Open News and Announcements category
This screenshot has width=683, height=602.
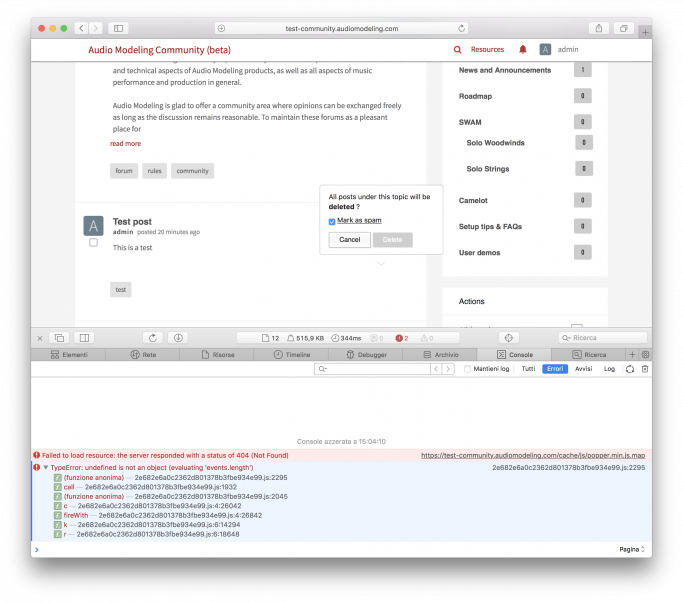tap(505, 70)
